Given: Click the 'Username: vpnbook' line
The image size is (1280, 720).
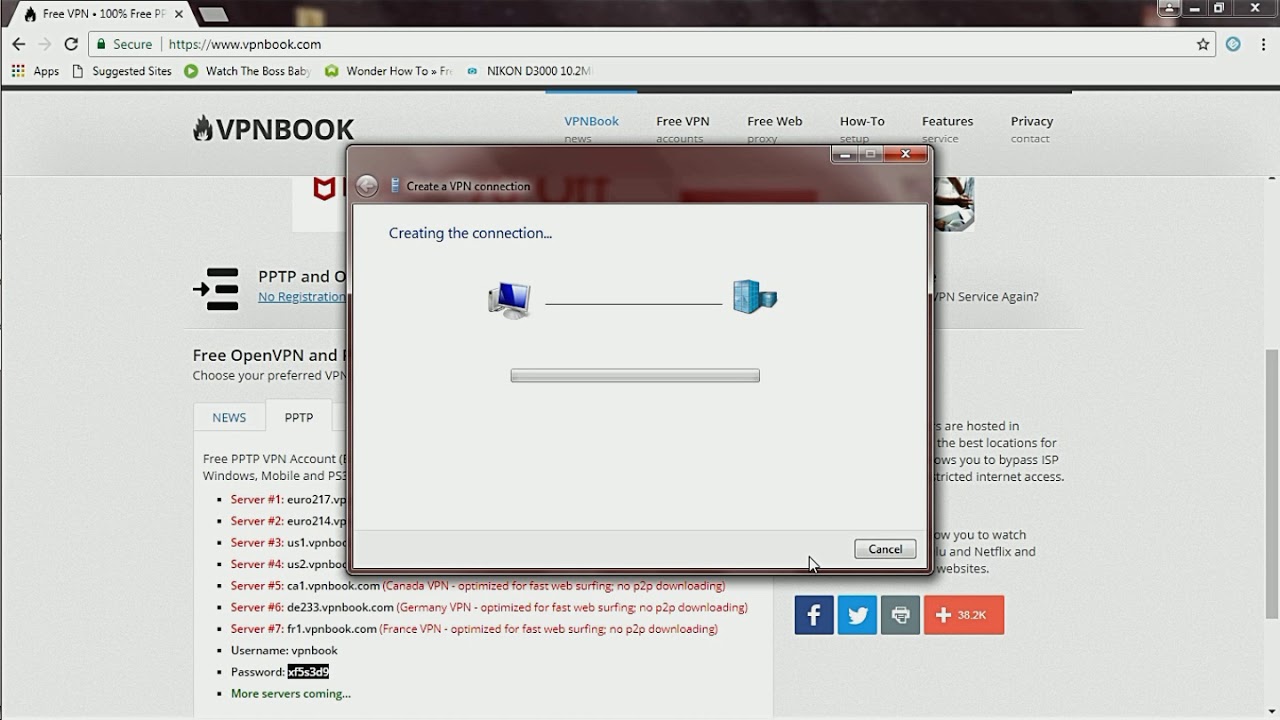Looking at the screenshot, I should 284,650.
